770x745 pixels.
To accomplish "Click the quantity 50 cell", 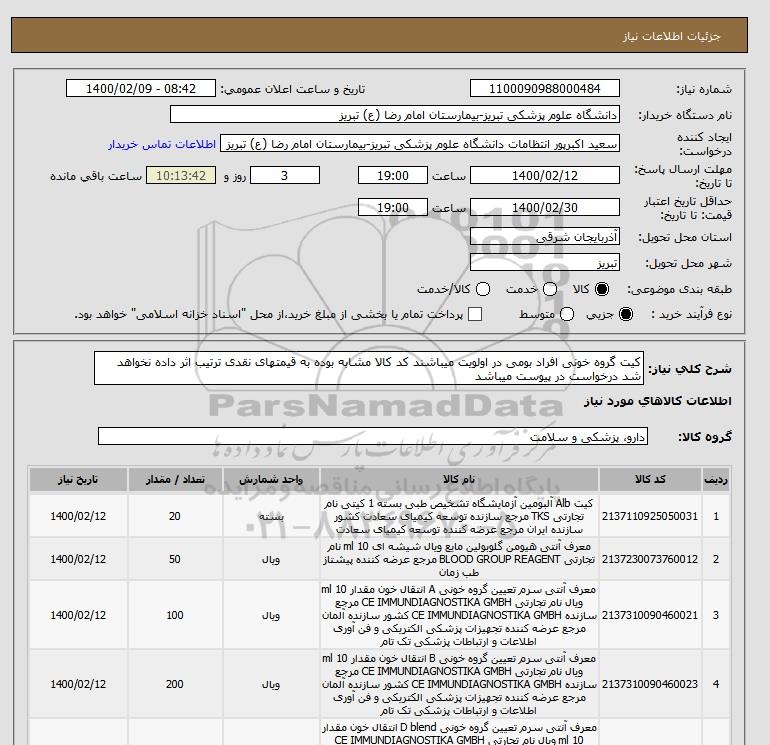I will (x=175, y=559).
